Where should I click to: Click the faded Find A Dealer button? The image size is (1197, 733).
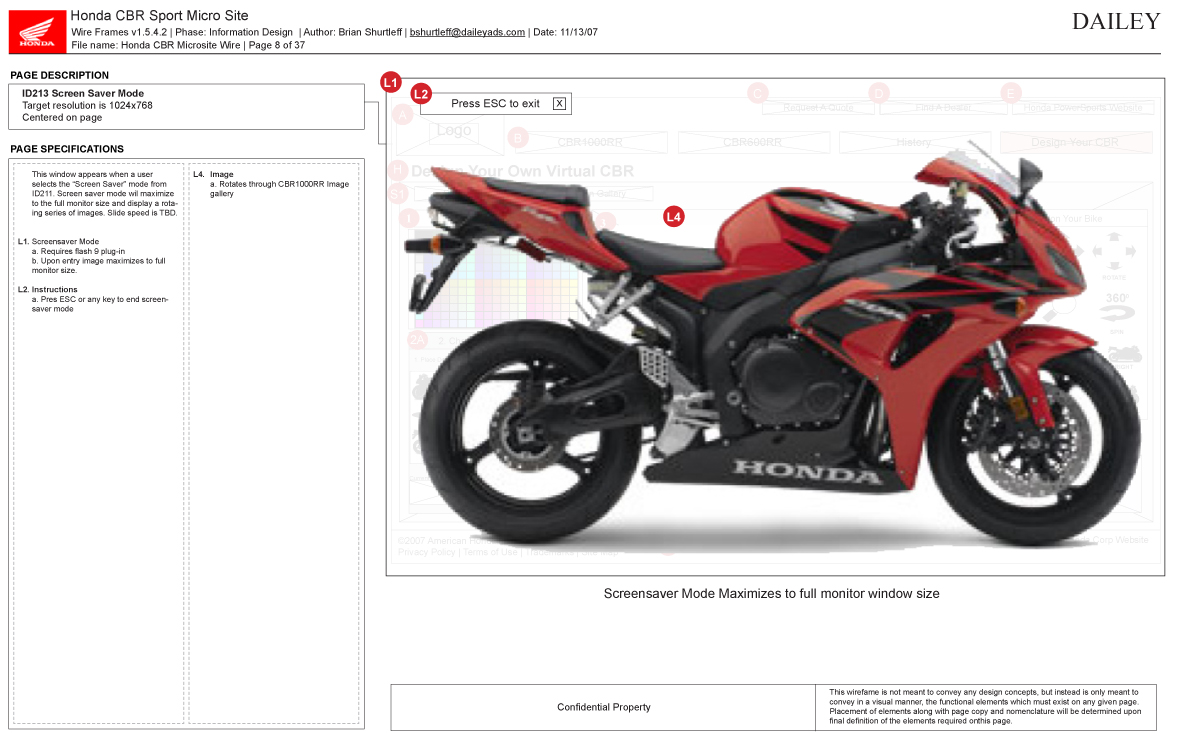943,107
